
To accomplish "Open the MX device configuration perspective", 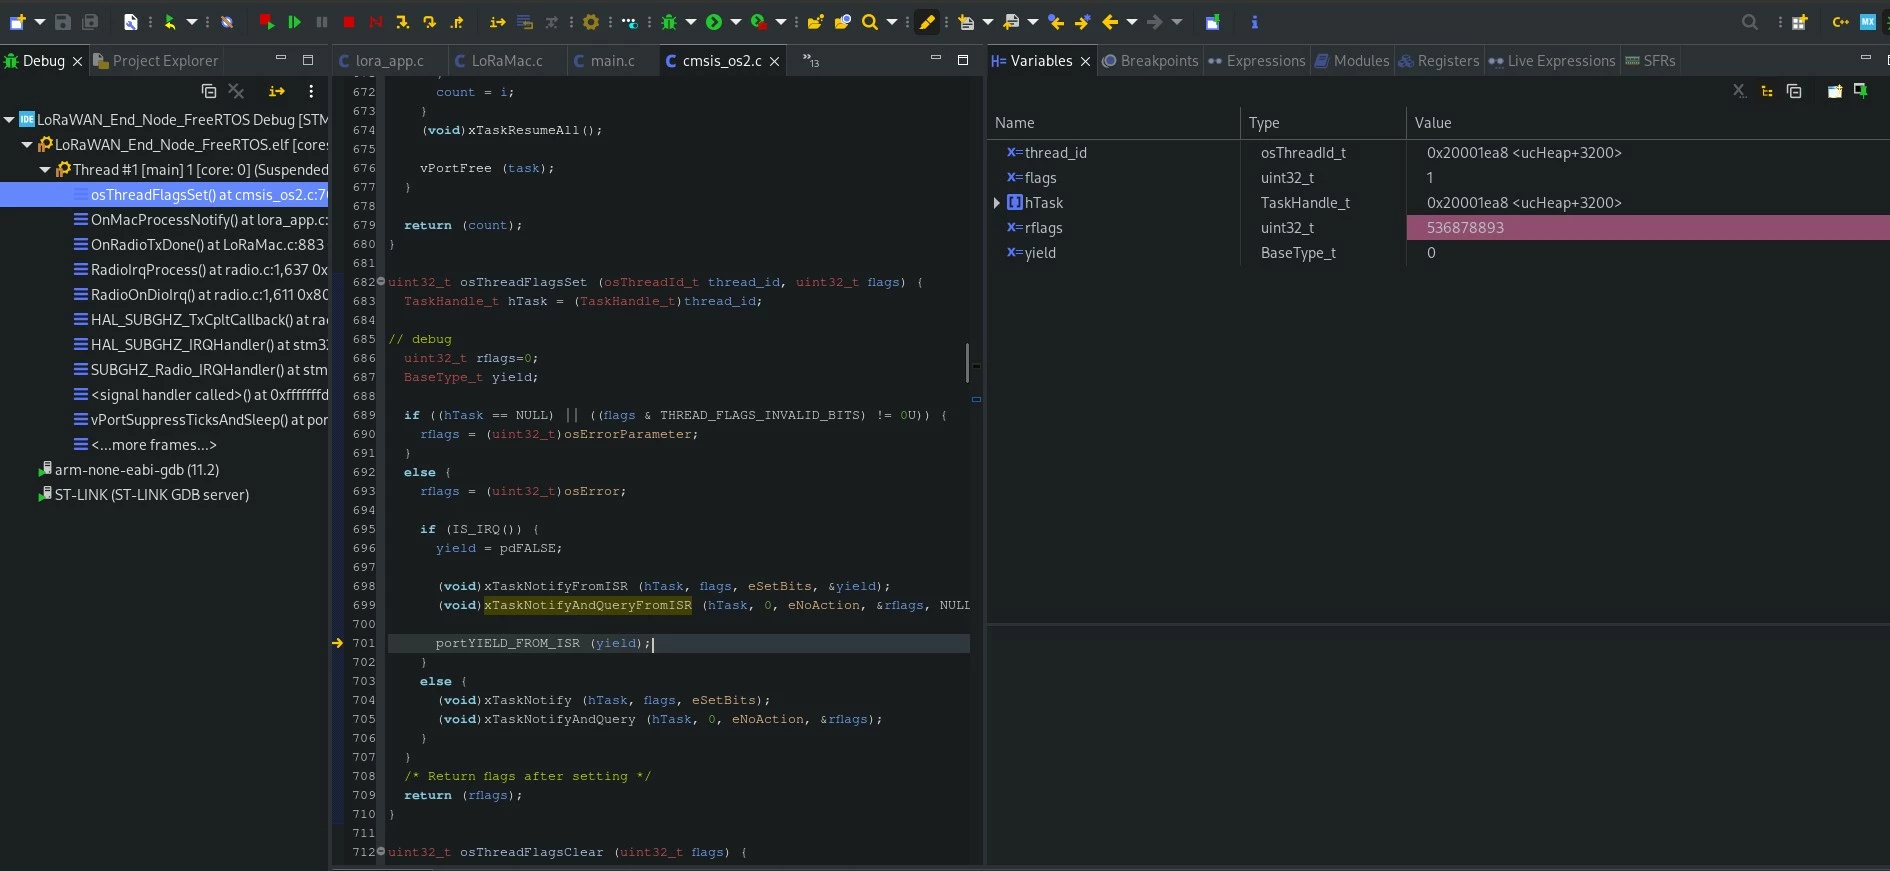I will tap(1867, 21).
